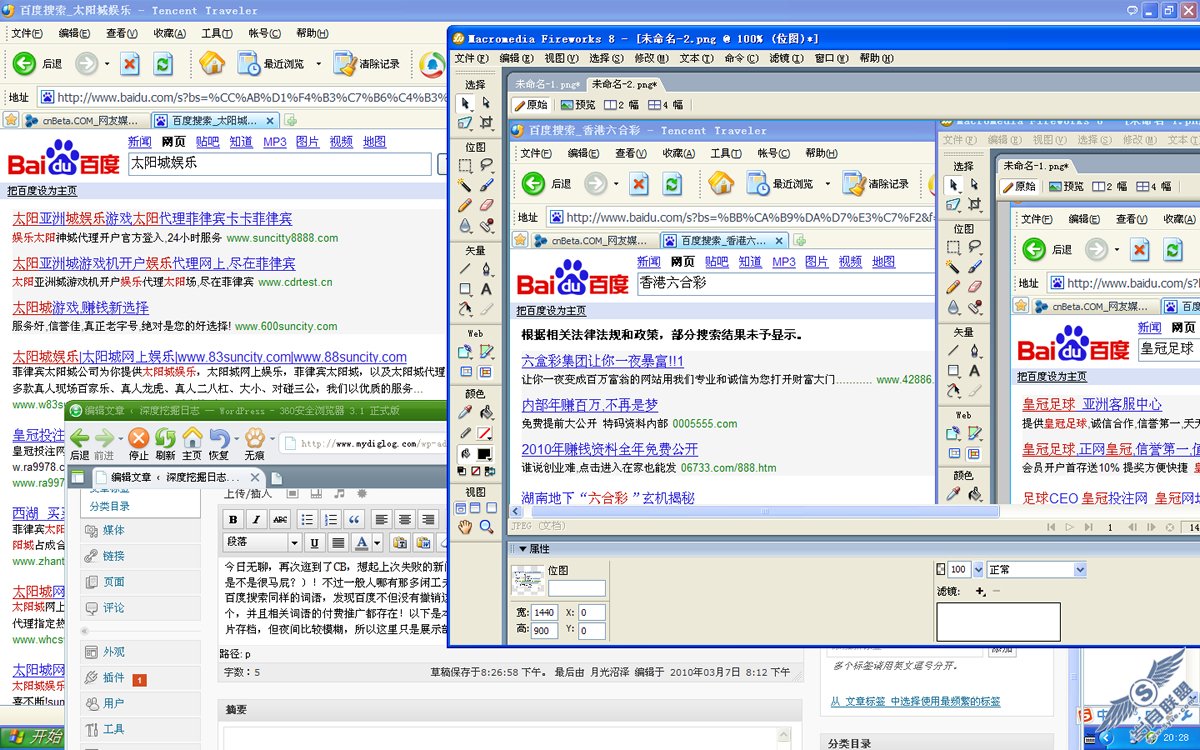Open stroke color swatch in main Fireworks panel
The height and width of the screenshot is (750, 1200).
pos(485,434)
